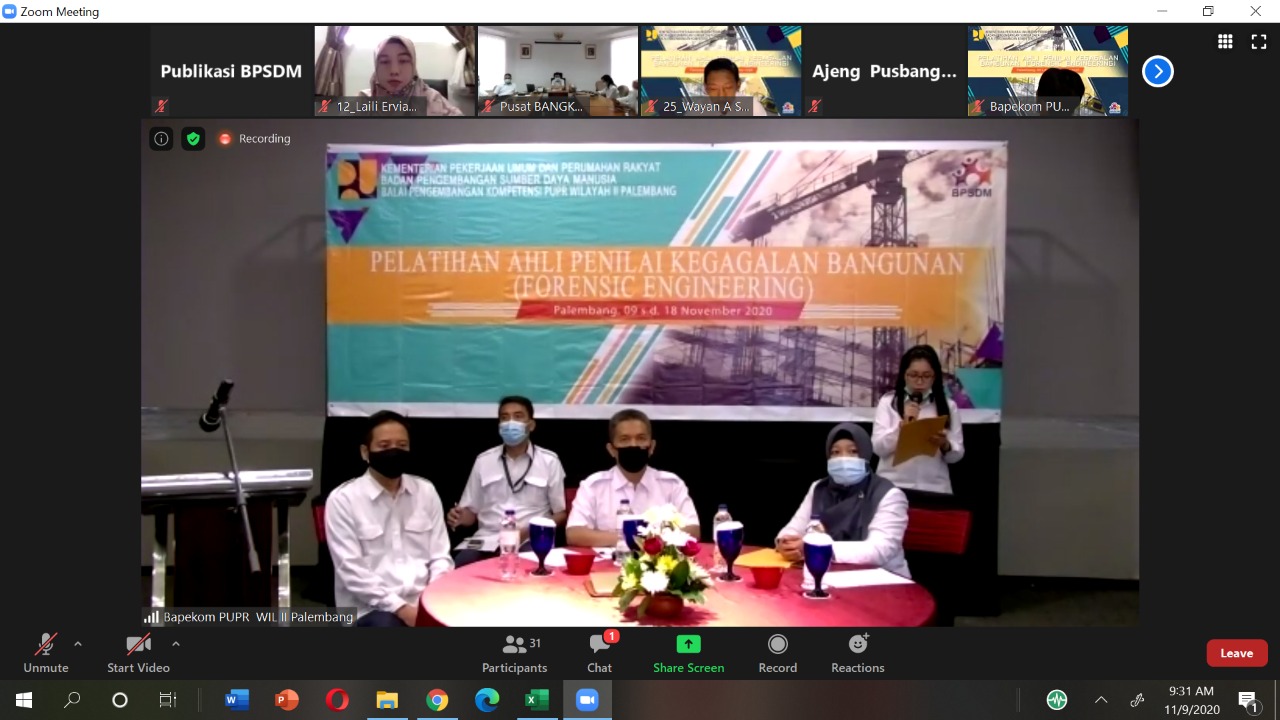Open Task View on taskbar

[x=168, y=700]
